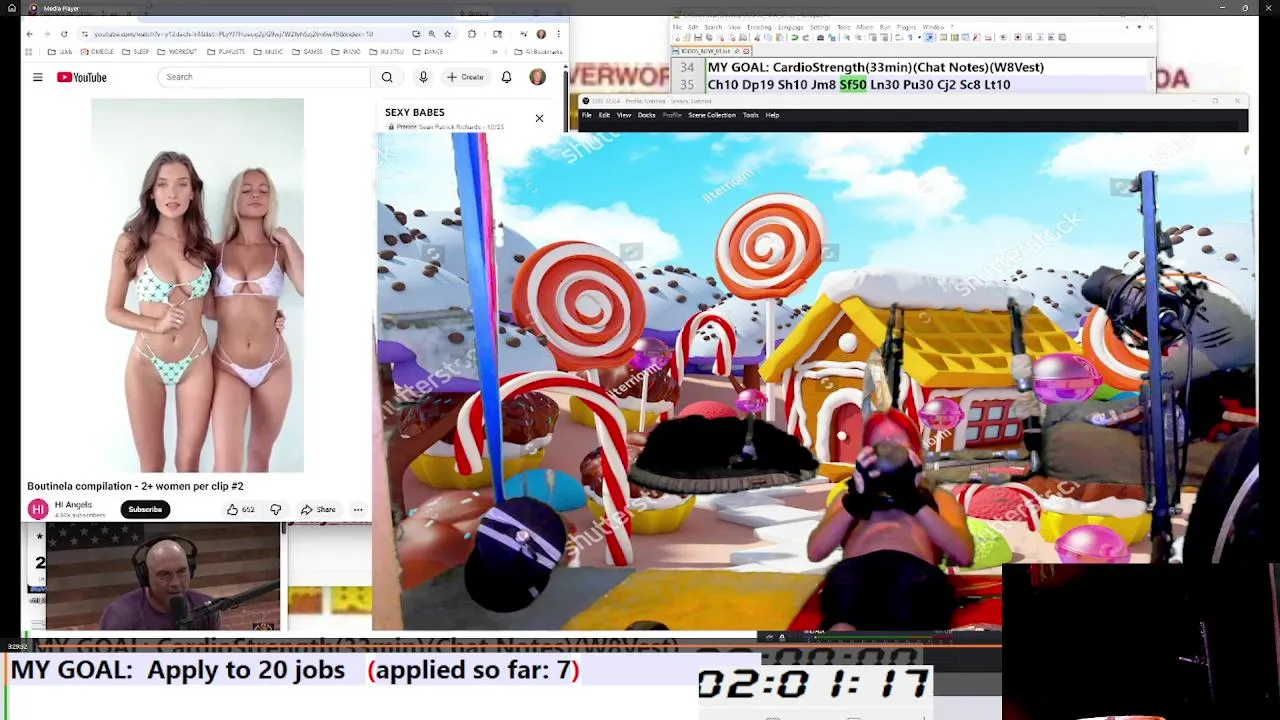
Task: Zoom page with the Chrome magnifier icon
Action: click(431, 34)
